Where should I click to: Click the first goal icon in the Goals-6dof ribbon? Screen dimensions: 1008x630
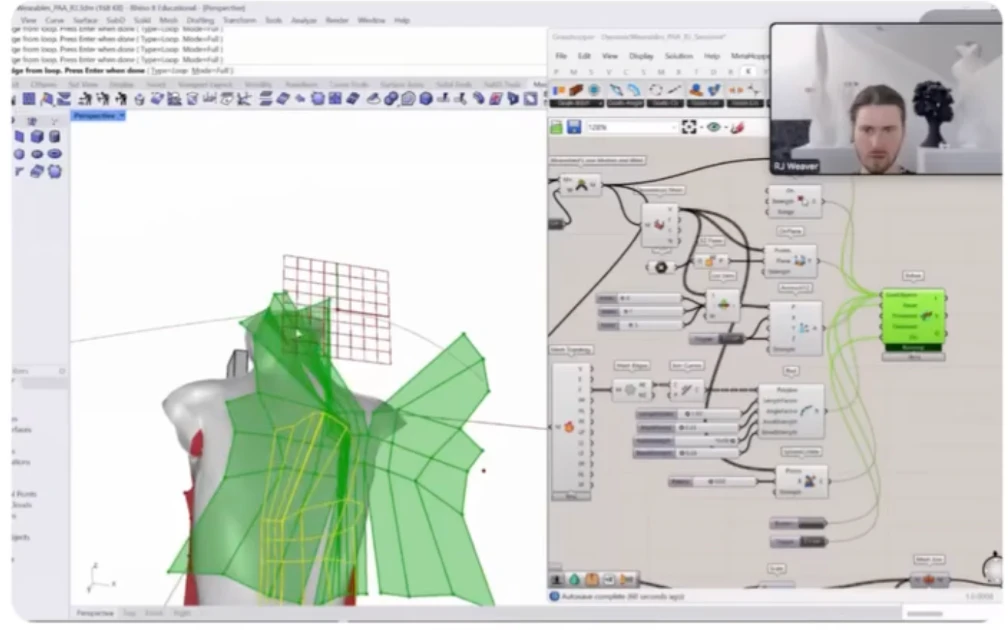pyautogui.click(x=558, y=91)
